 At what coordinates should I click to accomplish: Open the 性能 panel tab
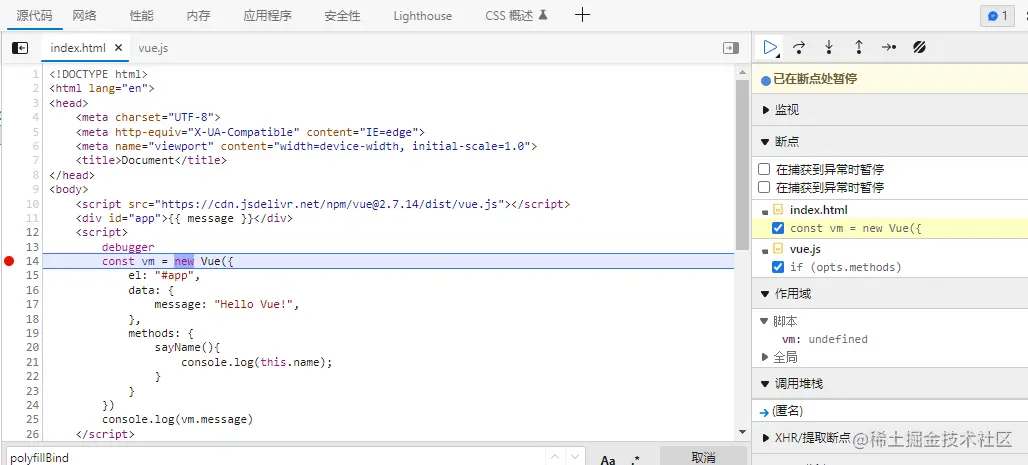pos(142,16)
